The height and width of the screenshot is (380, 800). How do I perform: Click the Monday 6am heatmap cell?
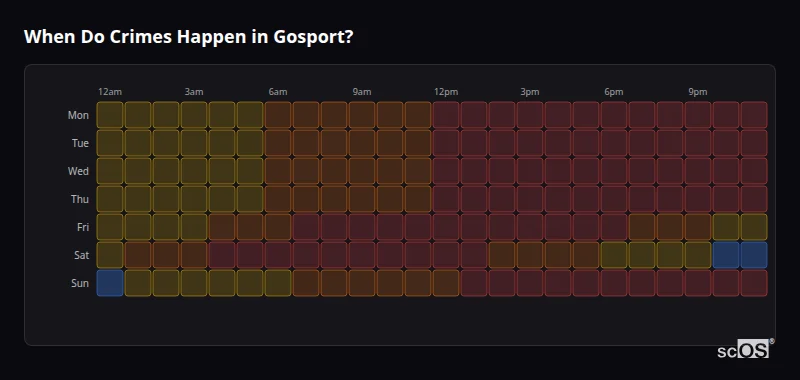278,115
